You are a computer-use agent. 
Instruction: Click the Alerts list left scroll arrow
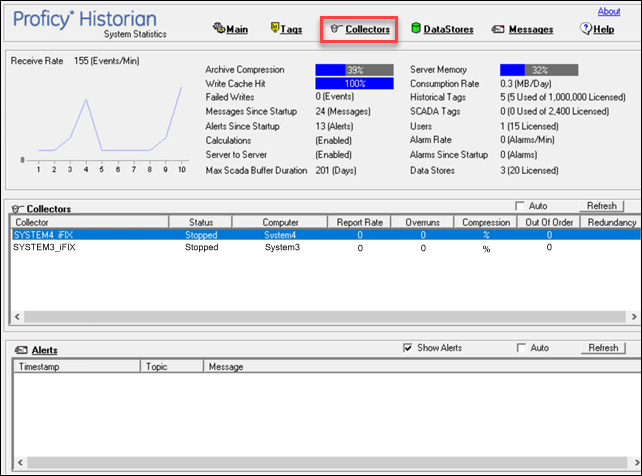(x=20, y=462)
